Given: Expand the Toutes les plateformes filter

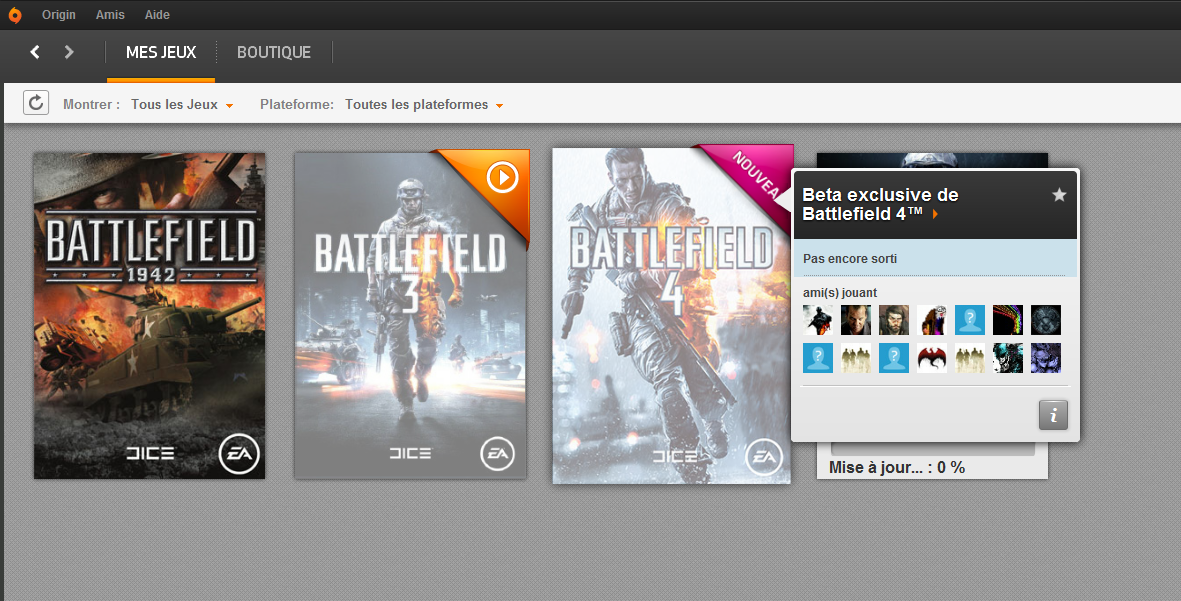Looking at the screenshot, I should pyautogui.click(x=424, y=105).
